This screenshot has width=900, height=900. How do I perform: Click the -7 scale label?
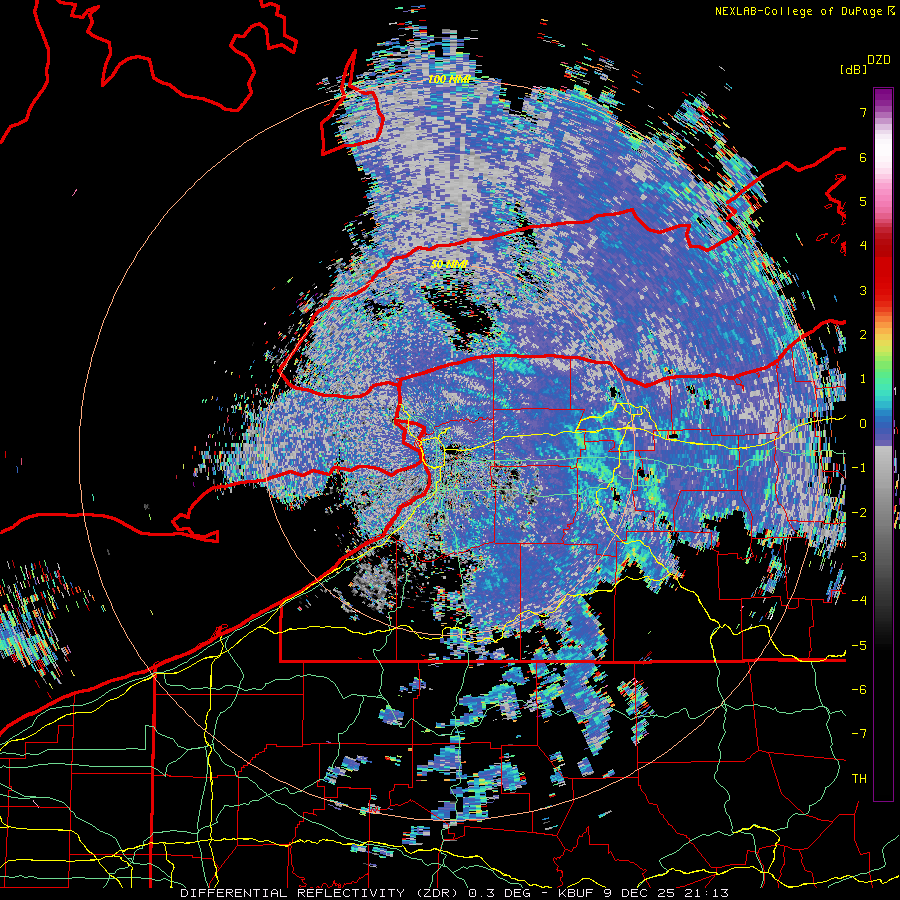859,734
